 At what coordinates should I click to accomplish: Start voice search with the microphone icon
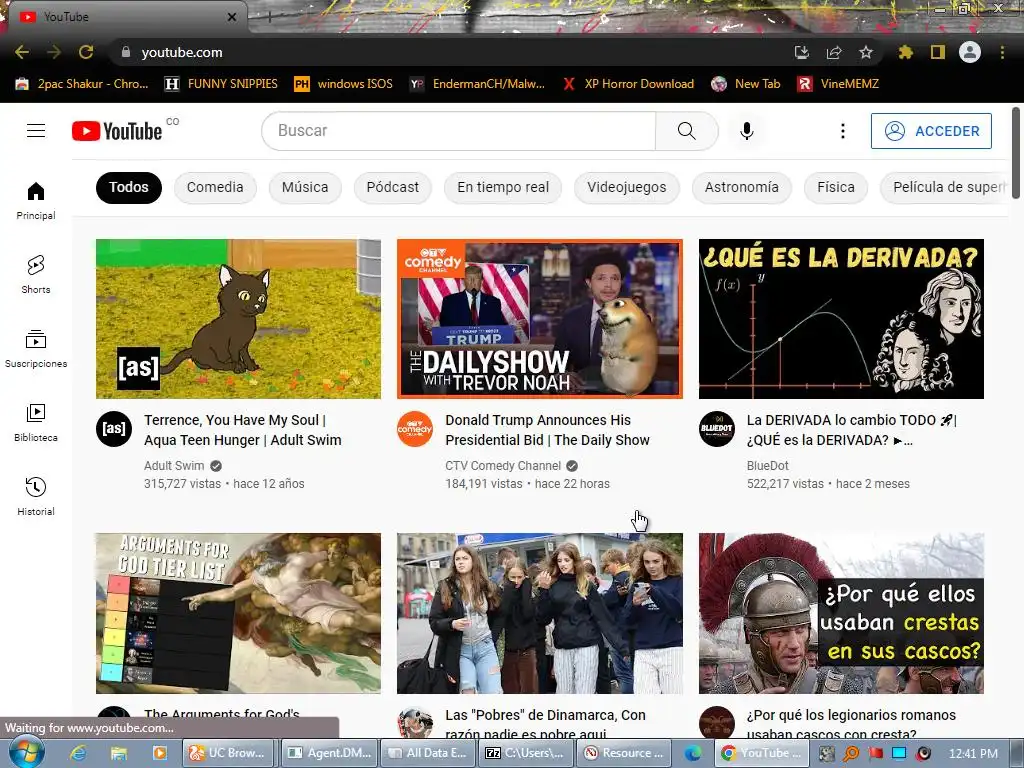[747, 131]
